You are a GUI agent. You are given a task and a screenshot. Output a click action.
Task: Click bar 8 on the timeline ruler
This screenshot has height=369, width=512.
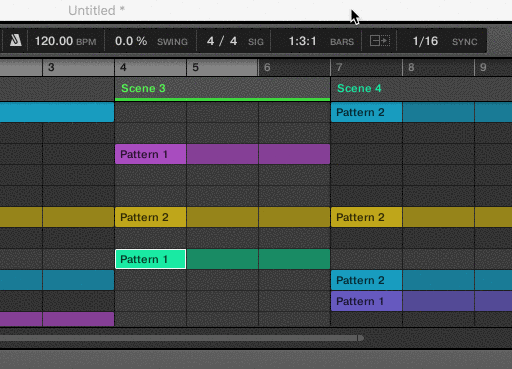tap(438, 68)
